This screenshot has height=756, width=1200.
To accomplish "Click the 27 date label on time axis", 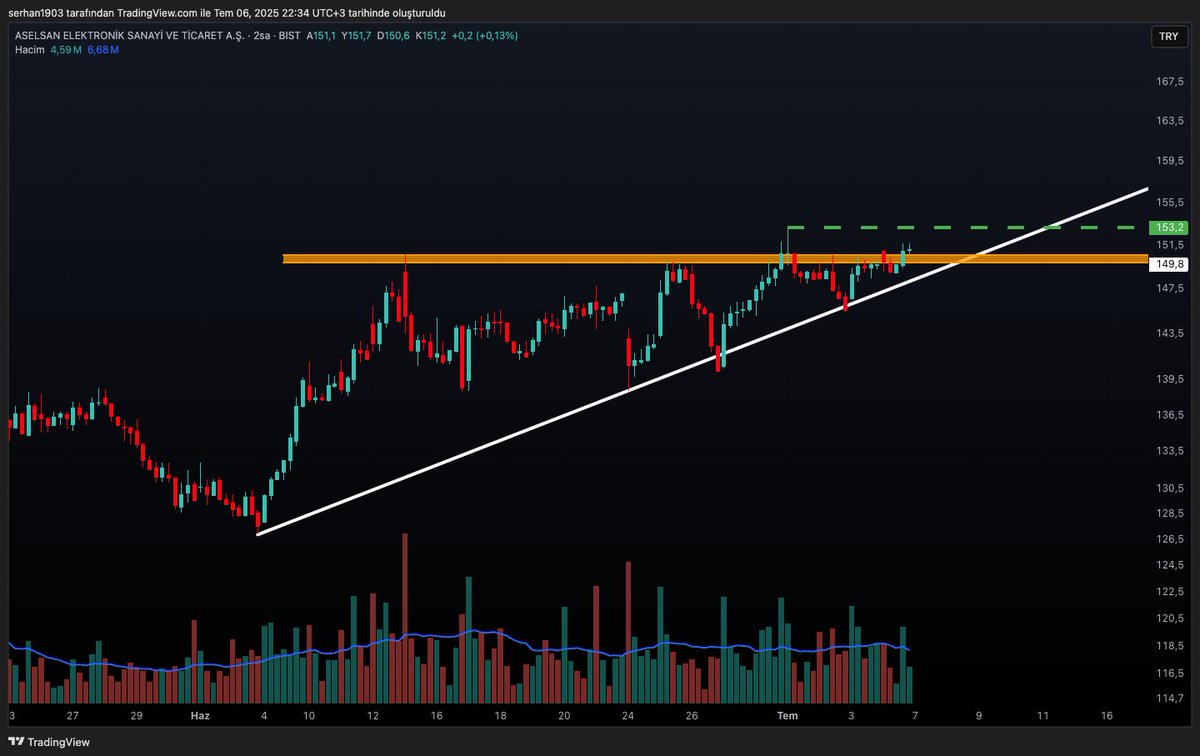I will coord(73,716).
